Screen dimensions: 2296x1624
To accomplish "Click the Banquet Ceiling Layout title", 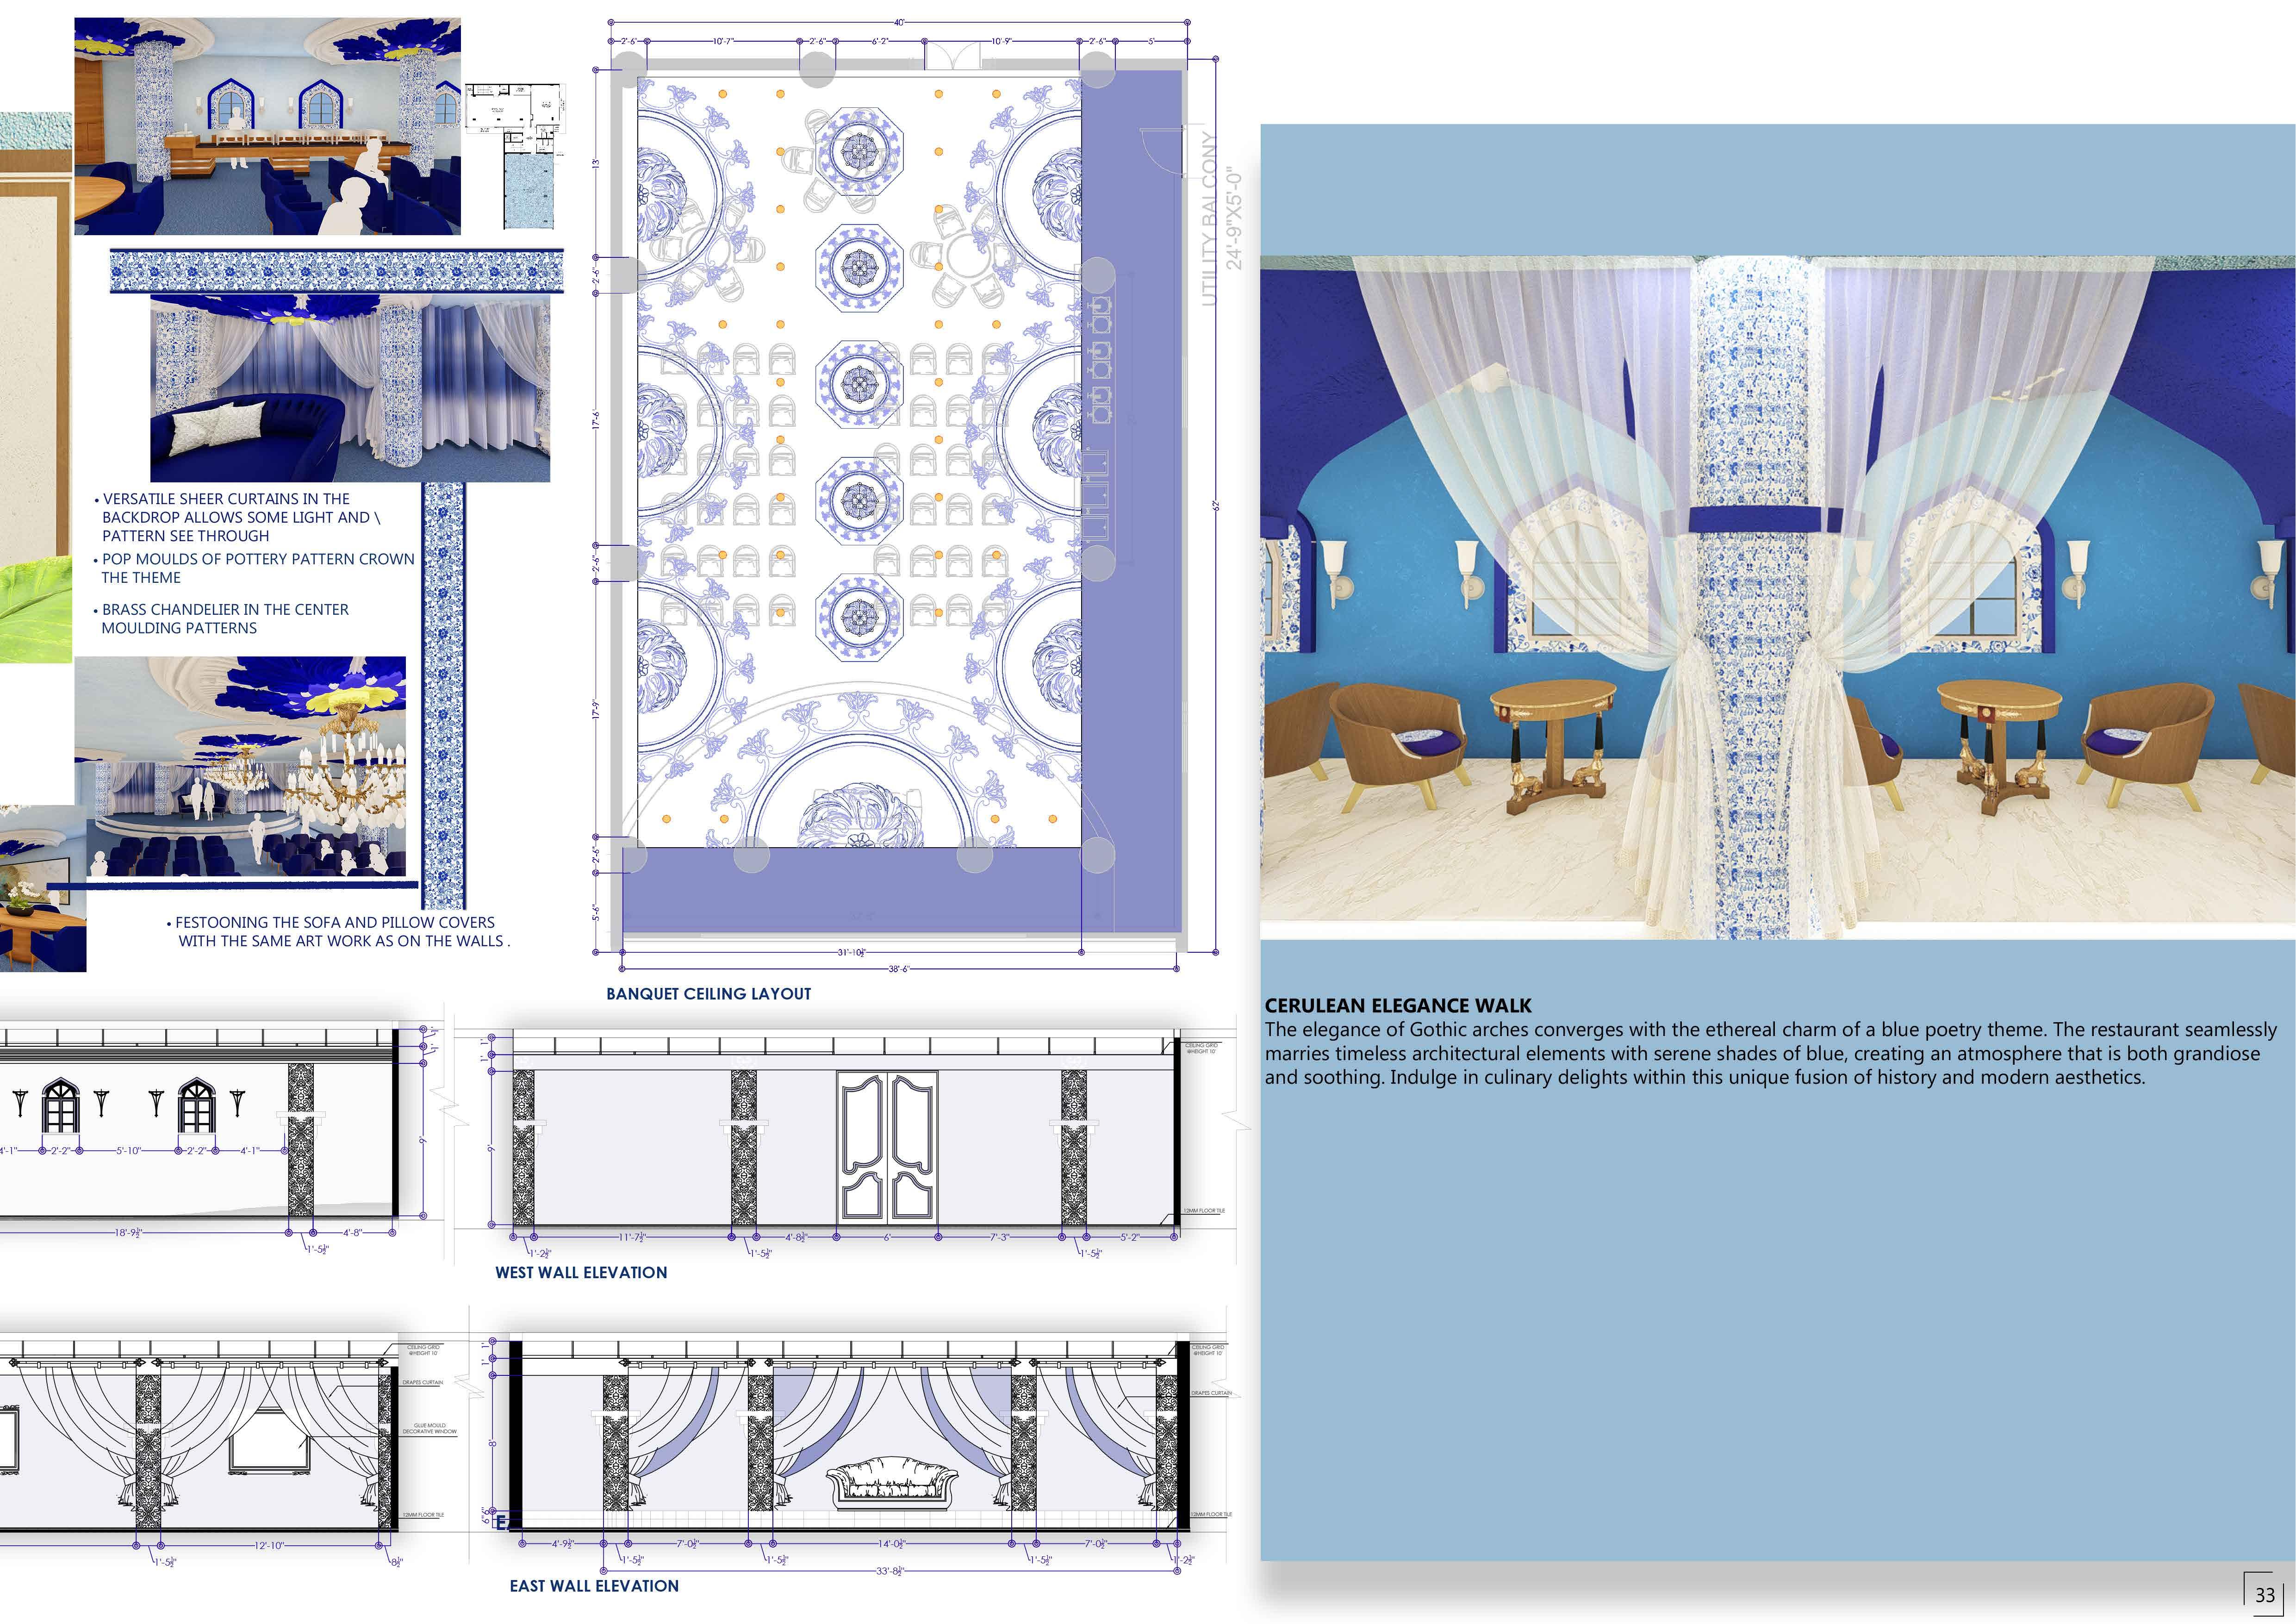I will (708, 993).
